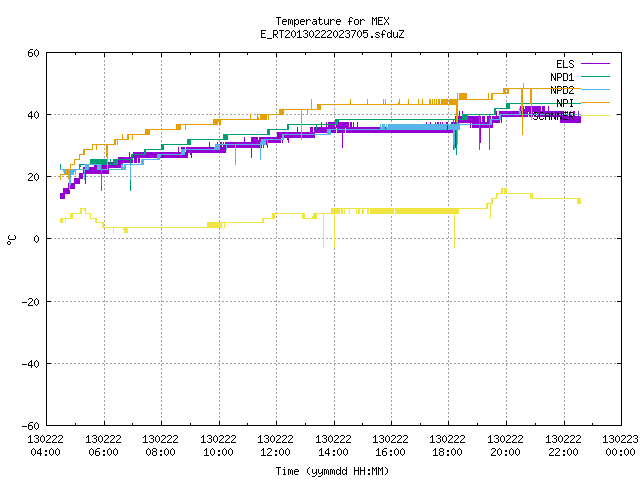Click the green NPD1 legend line sample
This screenshot has width=640, height=480.
pos(595,76)
